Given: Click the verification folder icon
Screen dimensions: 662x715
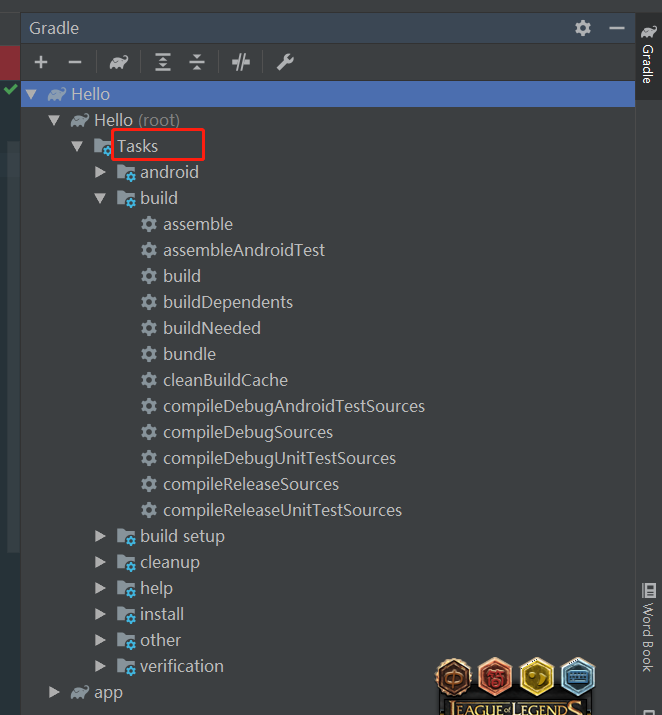Looking at the screenshot, I should (126, 667).
